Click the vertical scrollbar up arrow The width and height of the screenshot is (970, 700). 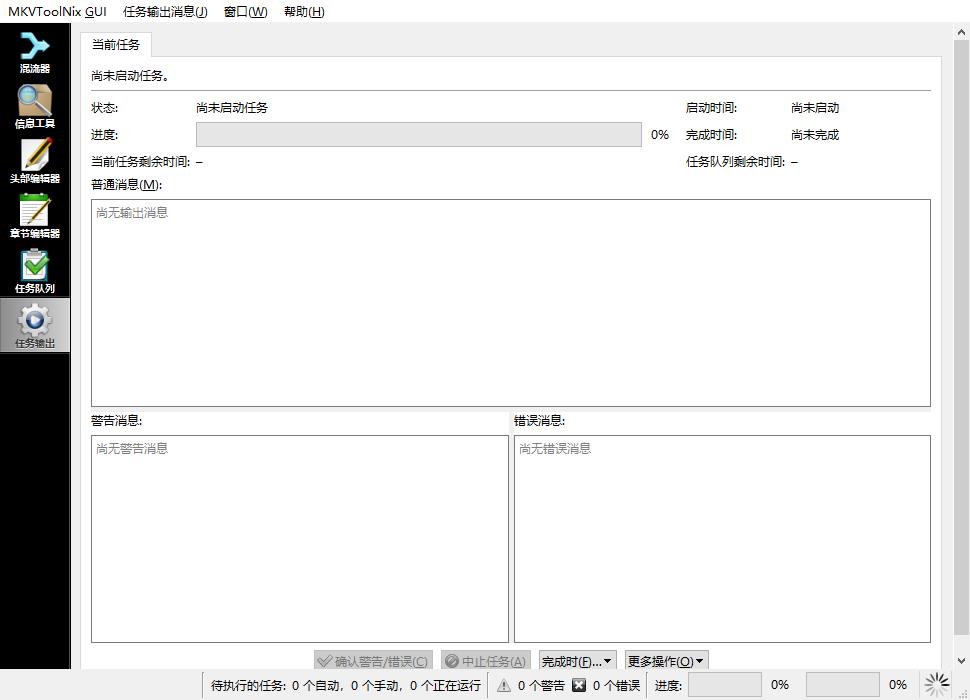(x=961, y=32)
